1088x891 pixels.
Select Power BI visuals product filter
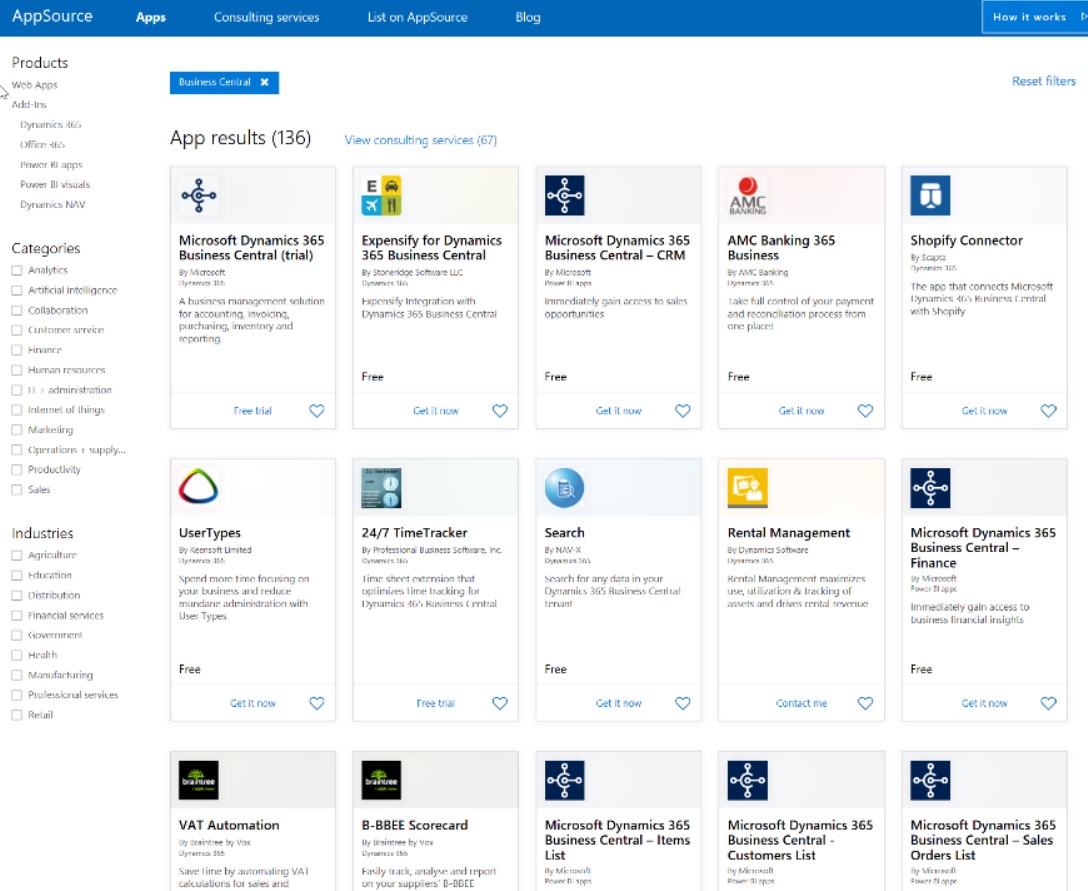(x=55, y=185)
